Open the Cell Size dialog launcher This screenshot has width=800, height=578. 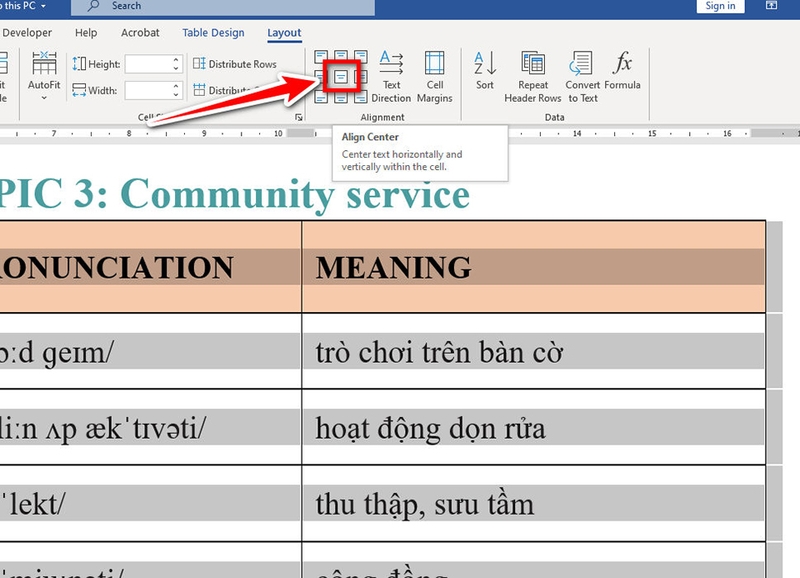pyautogui.click(x=298, y=117)
